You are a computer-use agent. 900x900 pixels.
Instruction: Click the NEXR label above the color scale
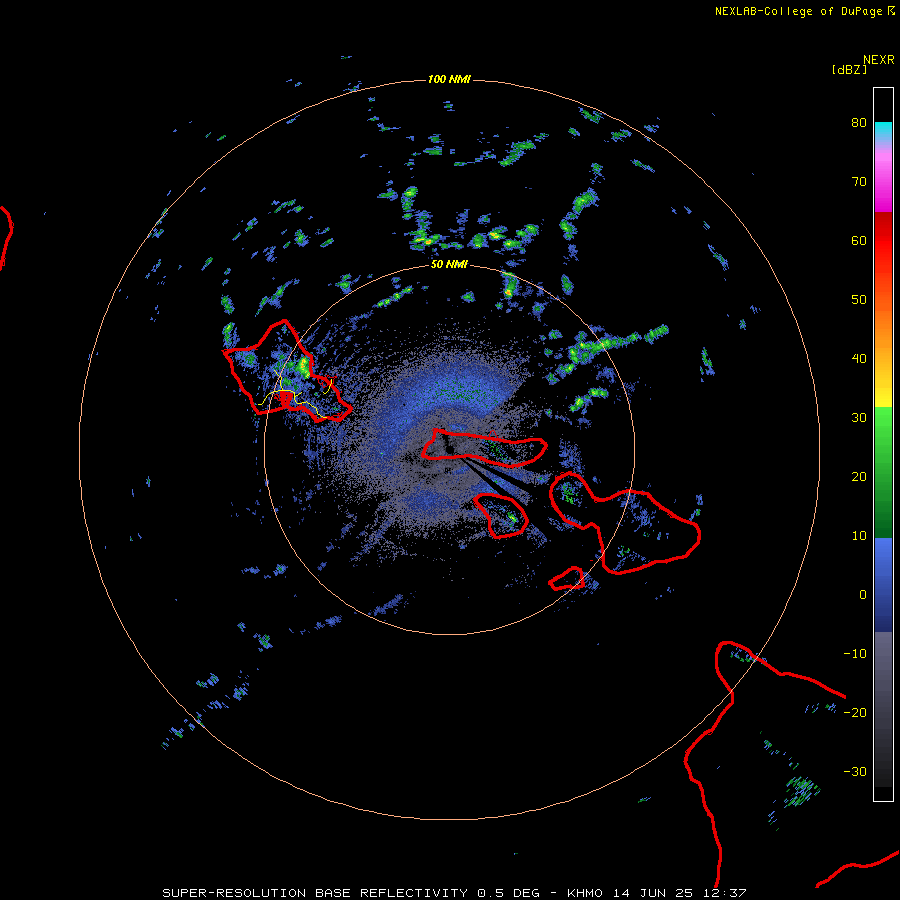879,60
